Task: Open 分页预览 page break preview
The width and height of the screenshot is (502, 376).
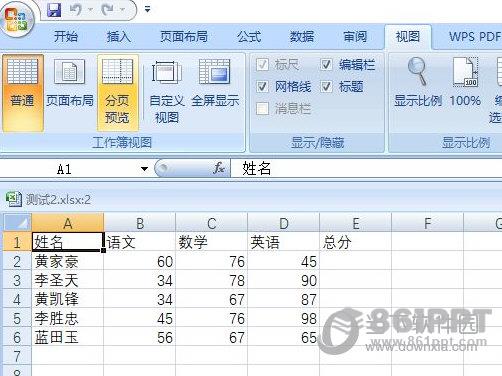Action: (x=118, y=93)
